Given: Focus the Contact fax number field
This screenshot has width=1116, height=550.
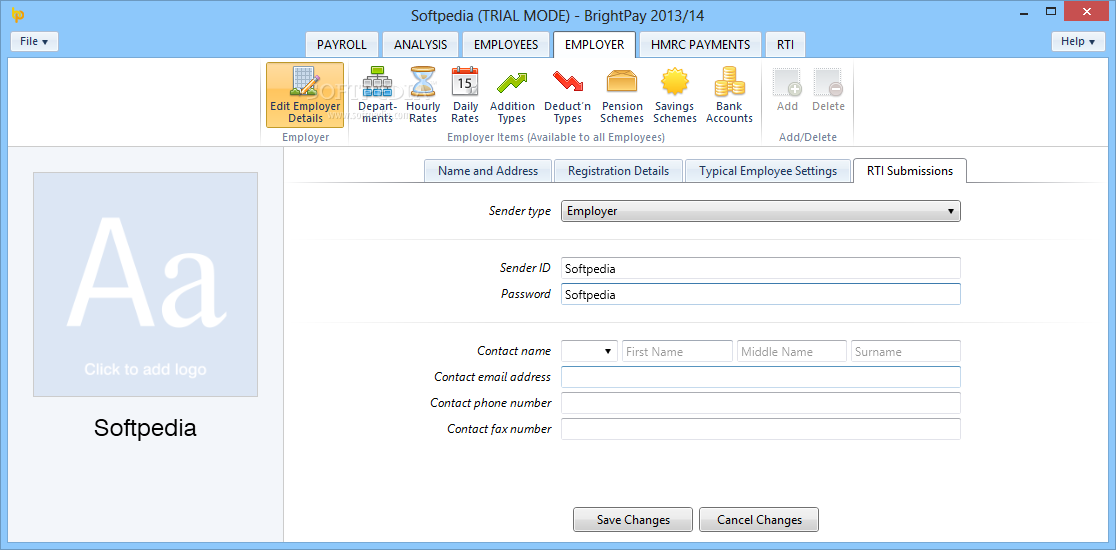Looking at the screenshot, I should pos(760,429).
